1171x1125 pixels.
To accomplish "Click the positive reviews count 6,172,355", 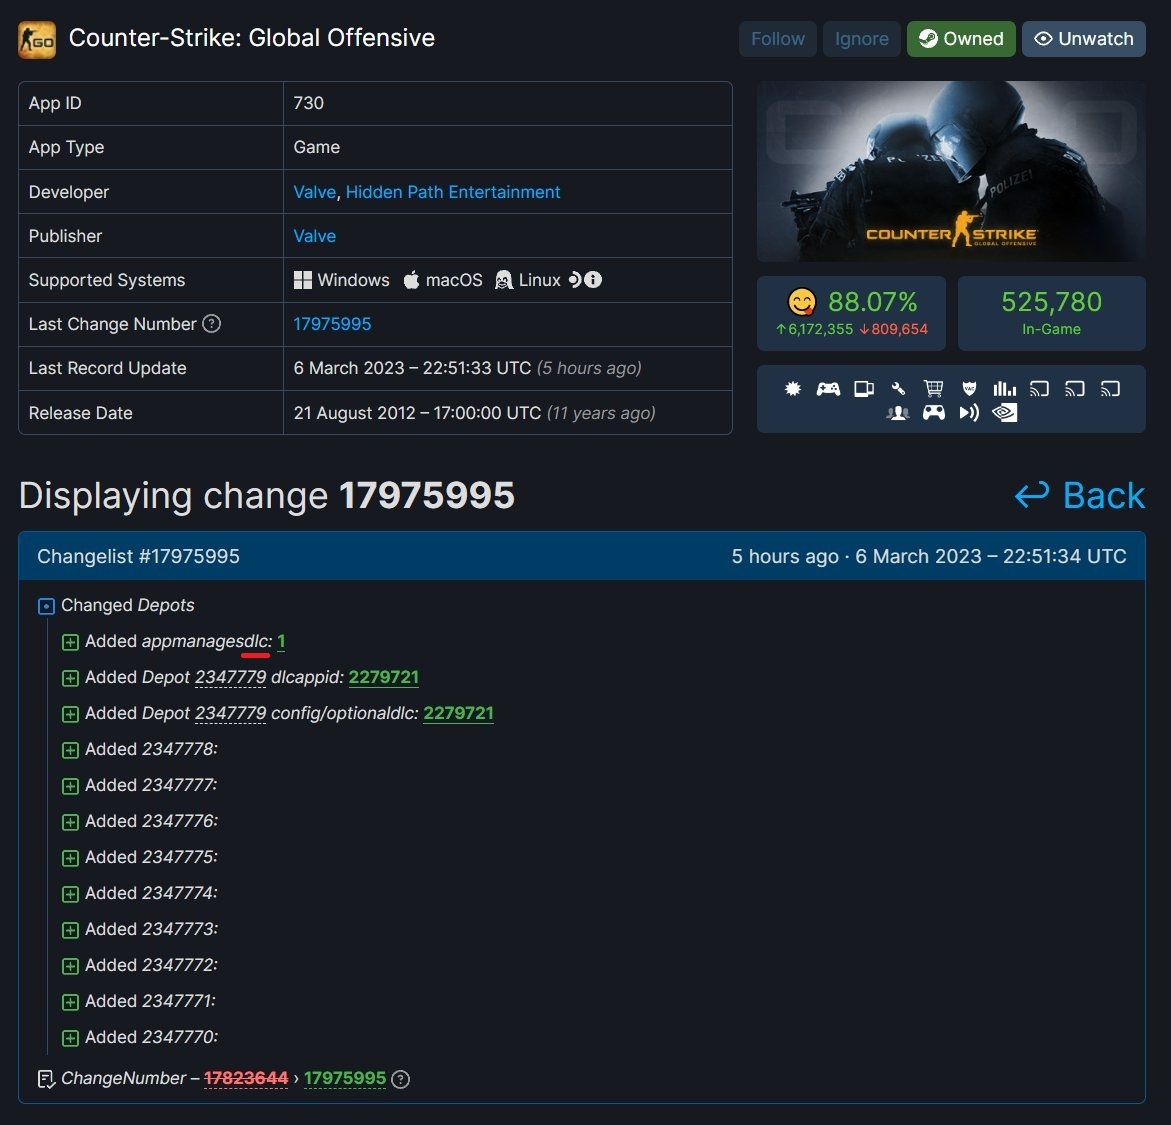I will (x=814, y=329).
